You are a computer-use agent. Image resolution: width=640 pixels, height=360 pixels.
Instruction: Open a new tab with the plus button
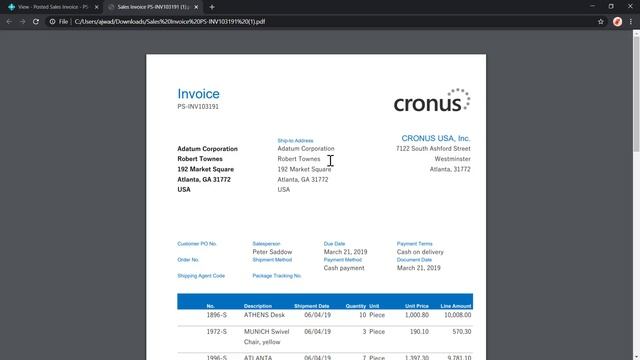pos(212,7)
